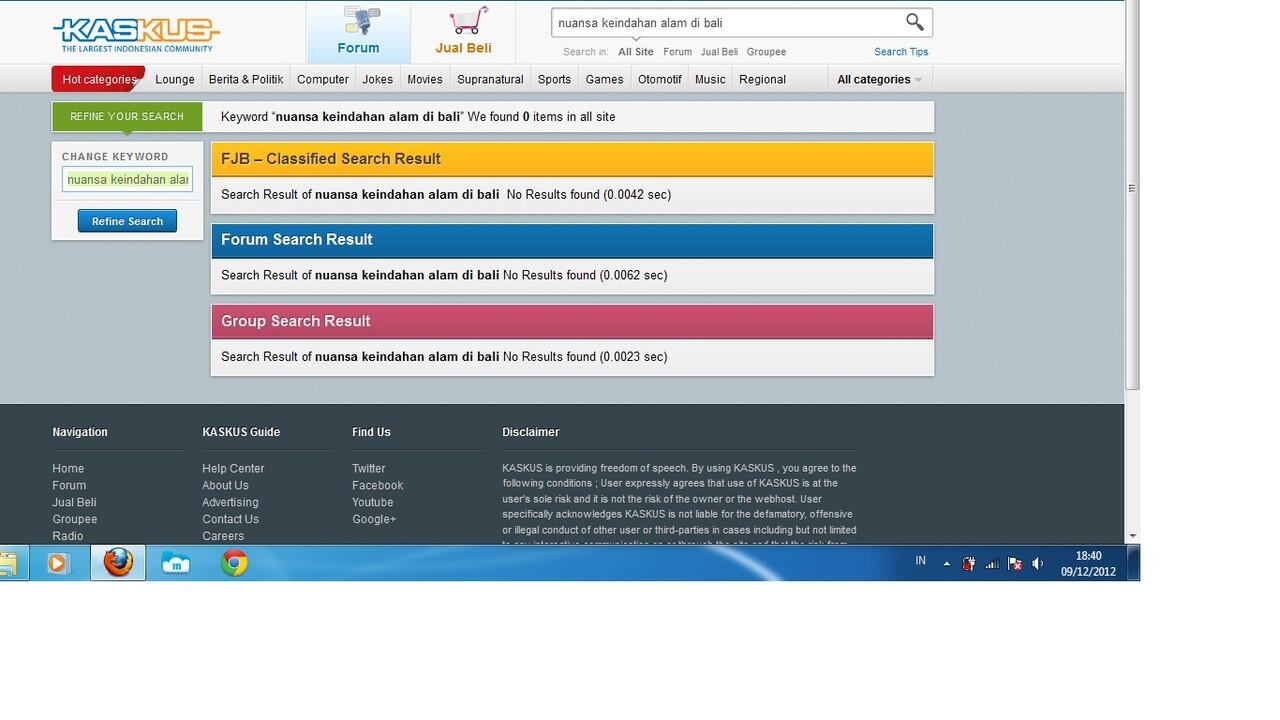Click Forum Search Result header
This screenshot has width=1280, height=720.
click(572, 240)
